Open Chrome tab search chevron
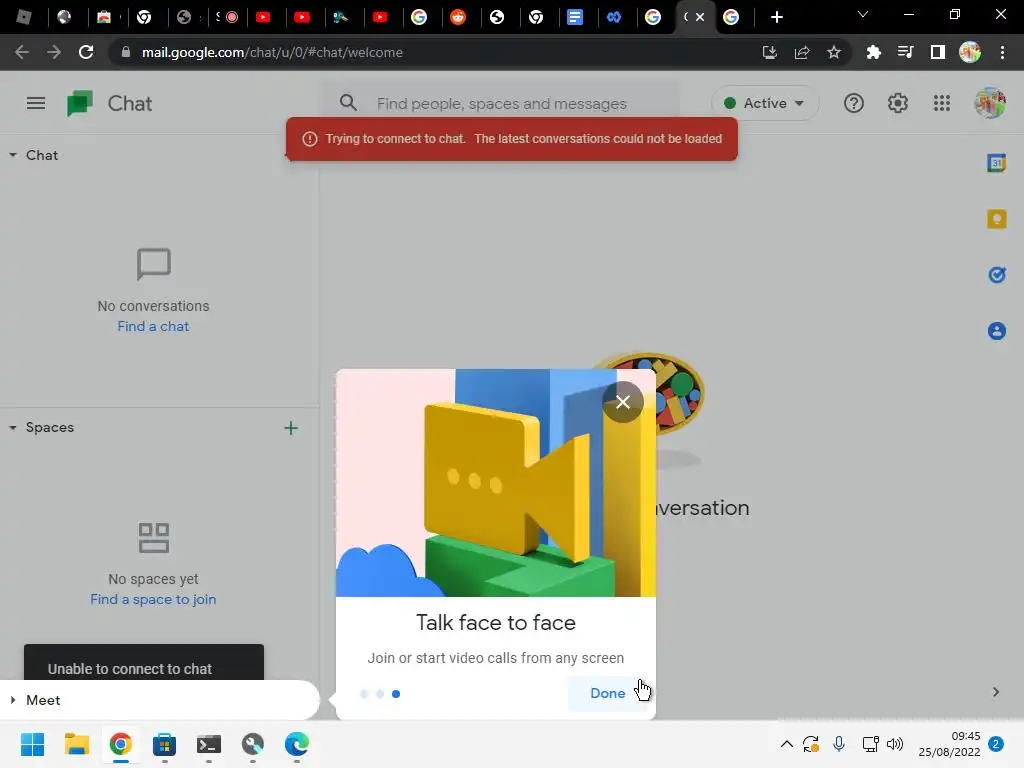The image size is (1024, 768). tap(863, 14)
